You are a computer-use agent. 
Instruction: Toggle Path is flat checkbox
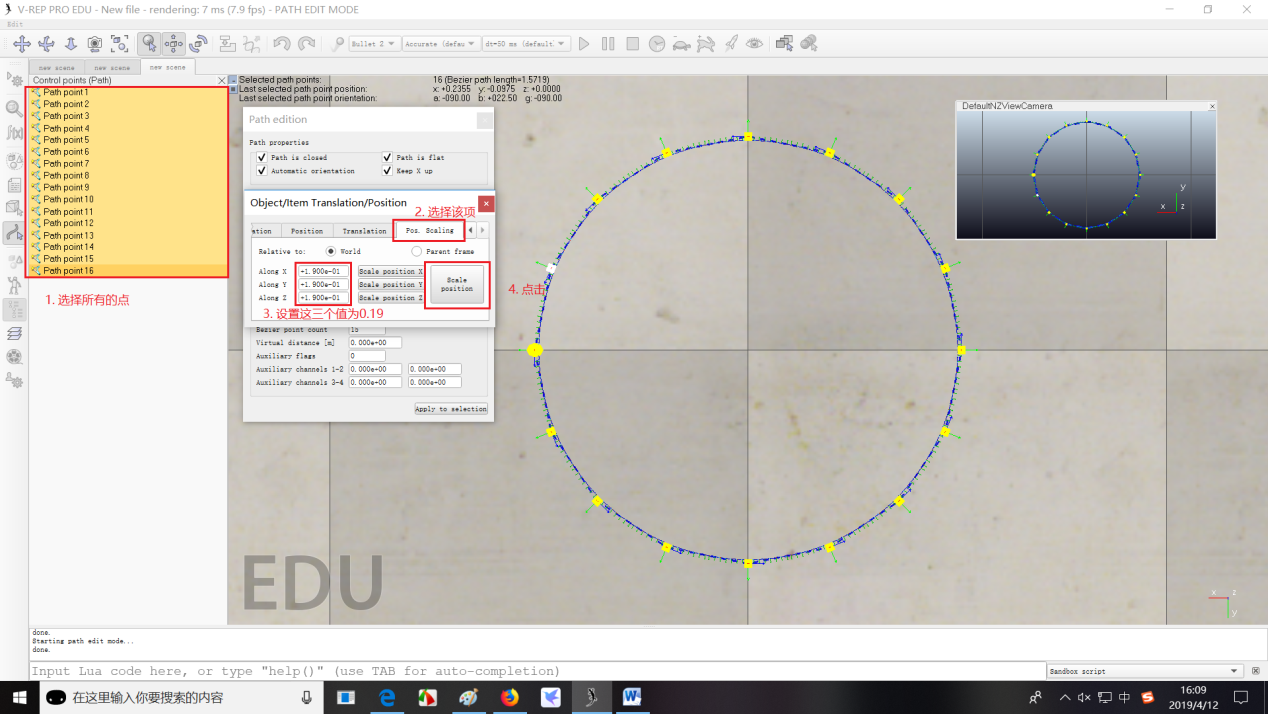click(387, 157)
